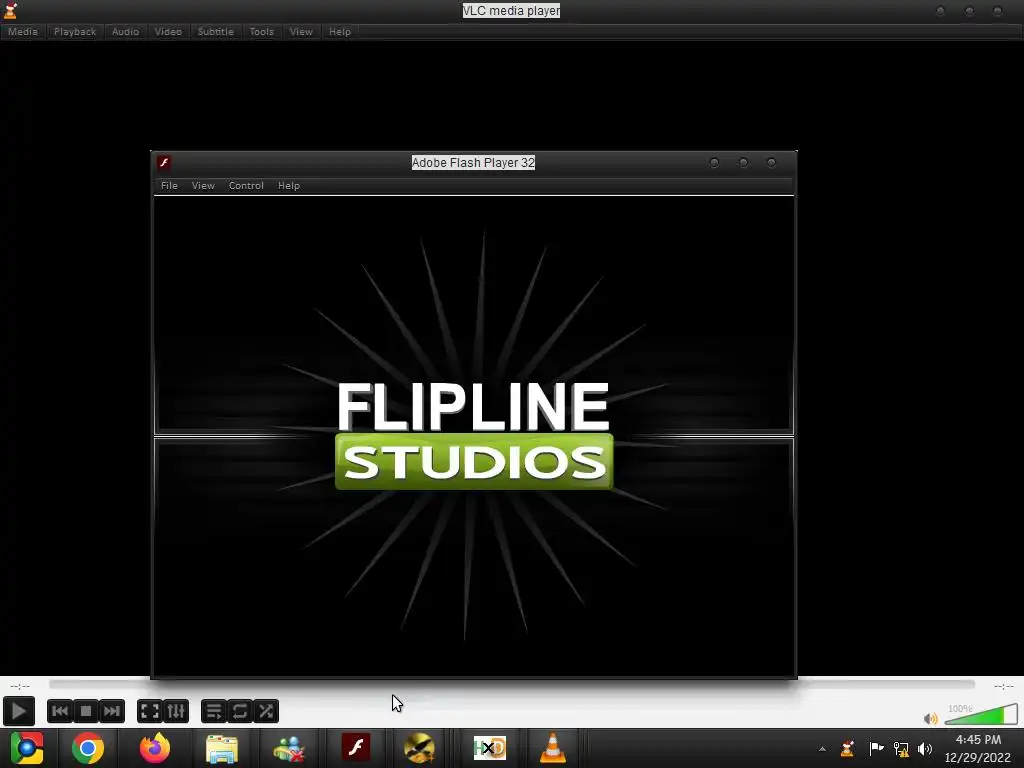Open VLC extended settings equalizer button
Screen dimensions: 1024x768
176,711
